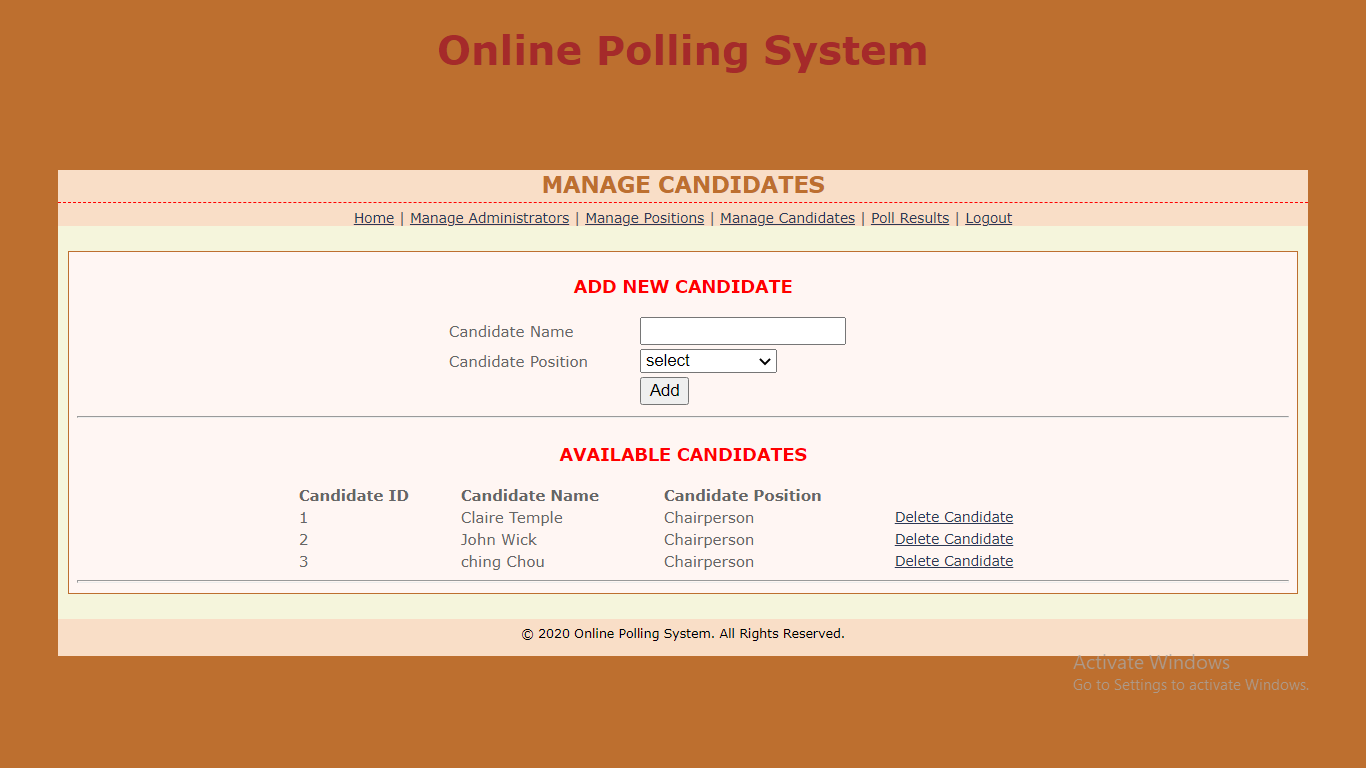Click the dropdown arrow on position select

tap(765, 361)
